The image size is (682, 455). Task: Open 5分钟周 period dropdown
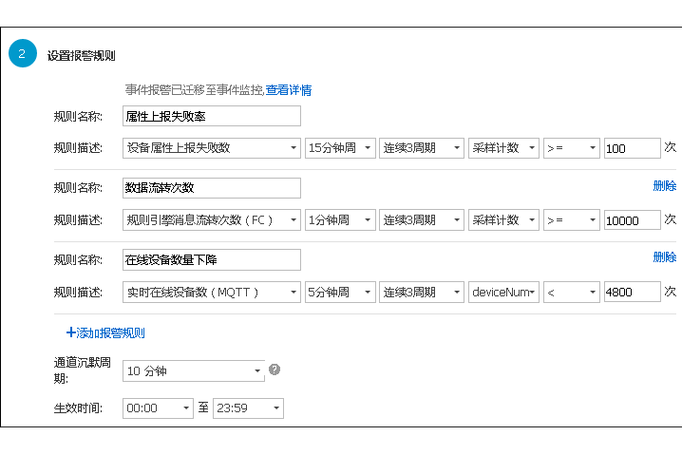click(x=340, y=292)
